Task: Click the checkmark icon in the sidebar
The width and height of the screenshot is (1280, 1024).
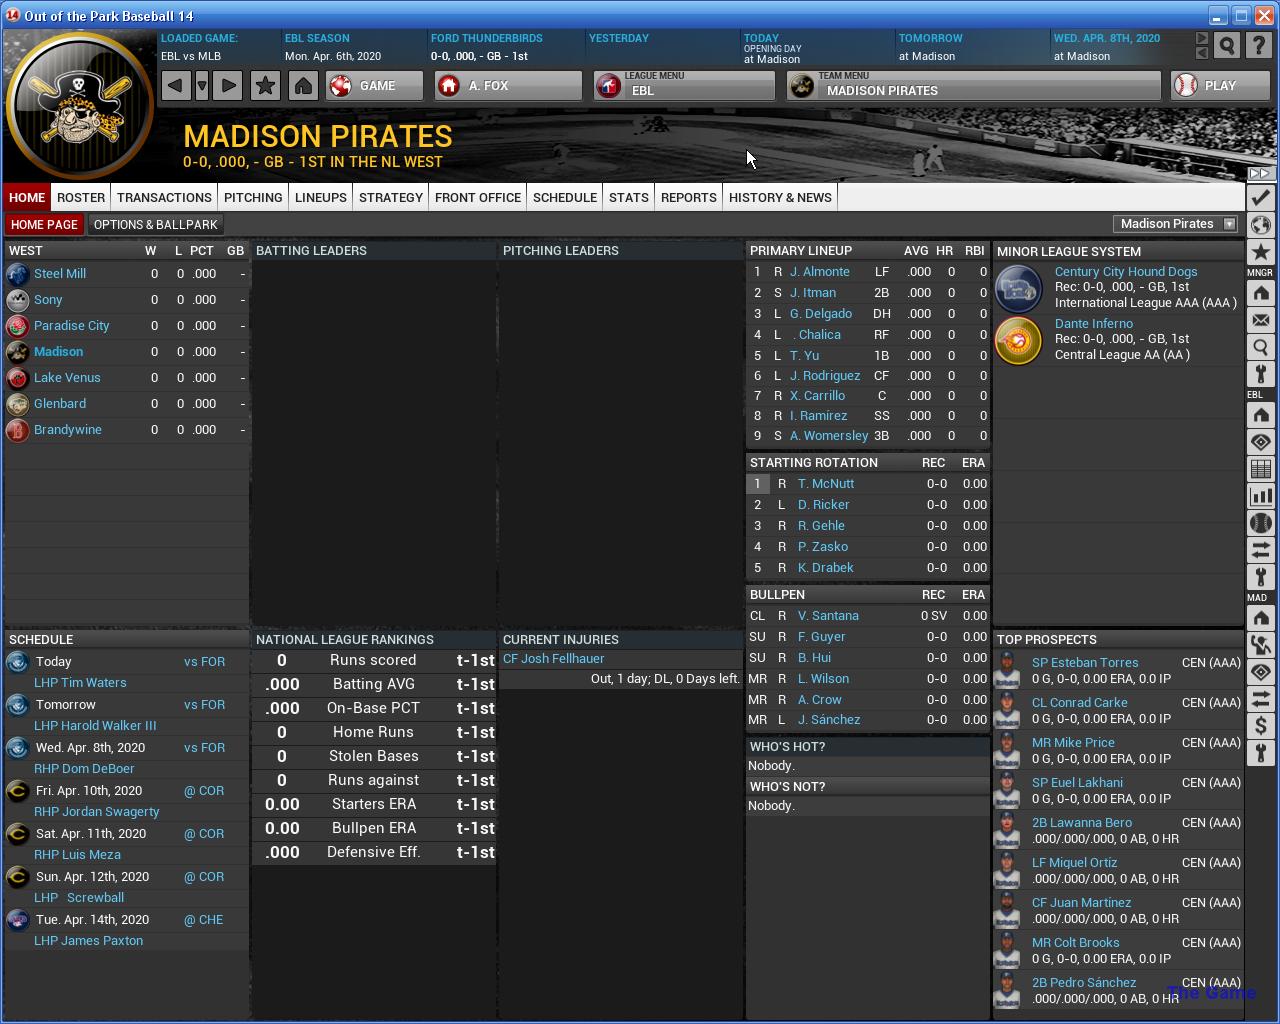Action: [x=1260, y=197]
